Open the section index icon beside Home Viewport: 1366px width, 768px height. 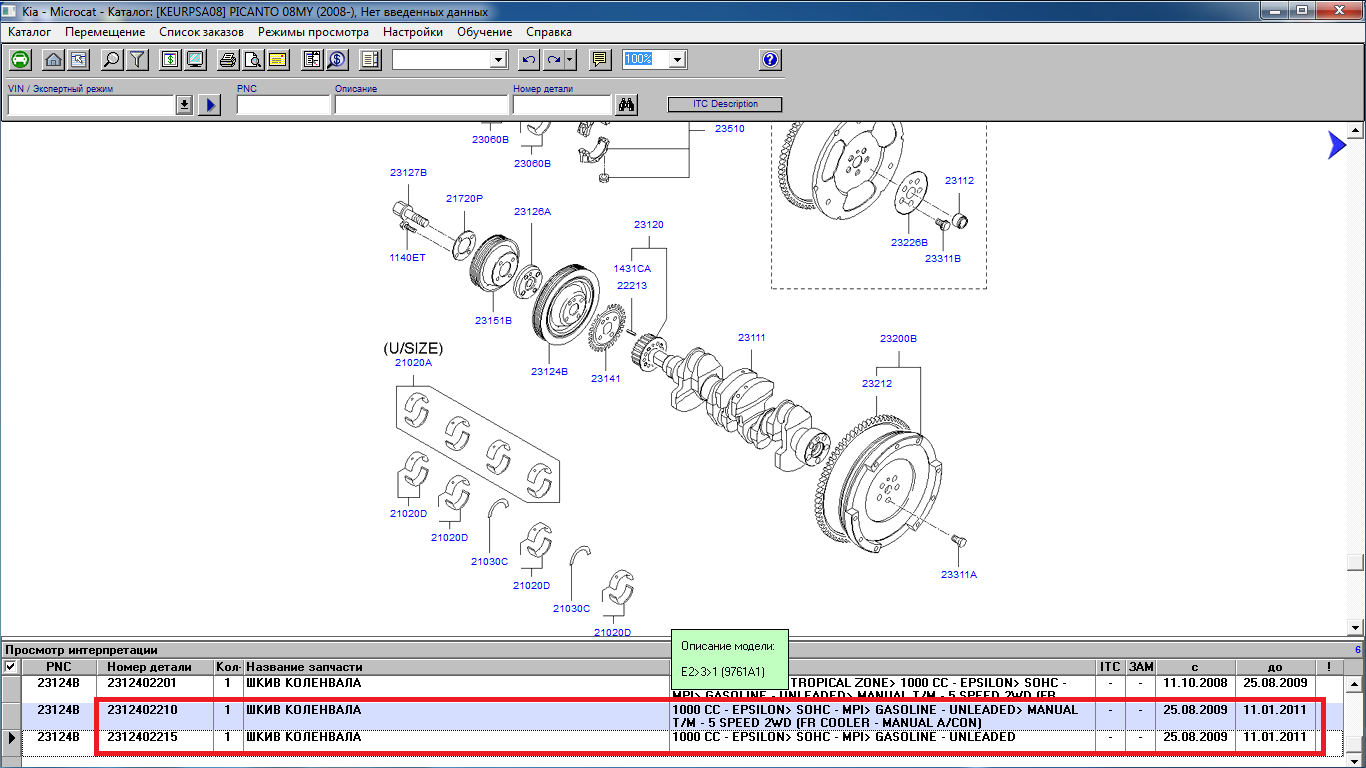(77, 60)
